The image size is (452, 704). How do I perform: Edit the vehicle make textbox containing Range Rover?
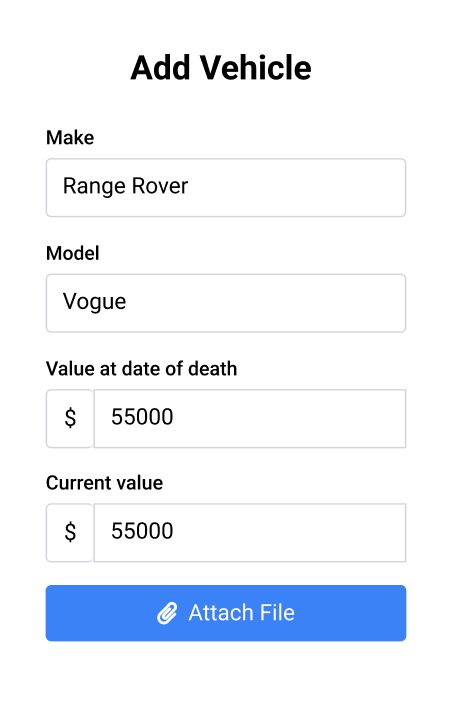226,188
